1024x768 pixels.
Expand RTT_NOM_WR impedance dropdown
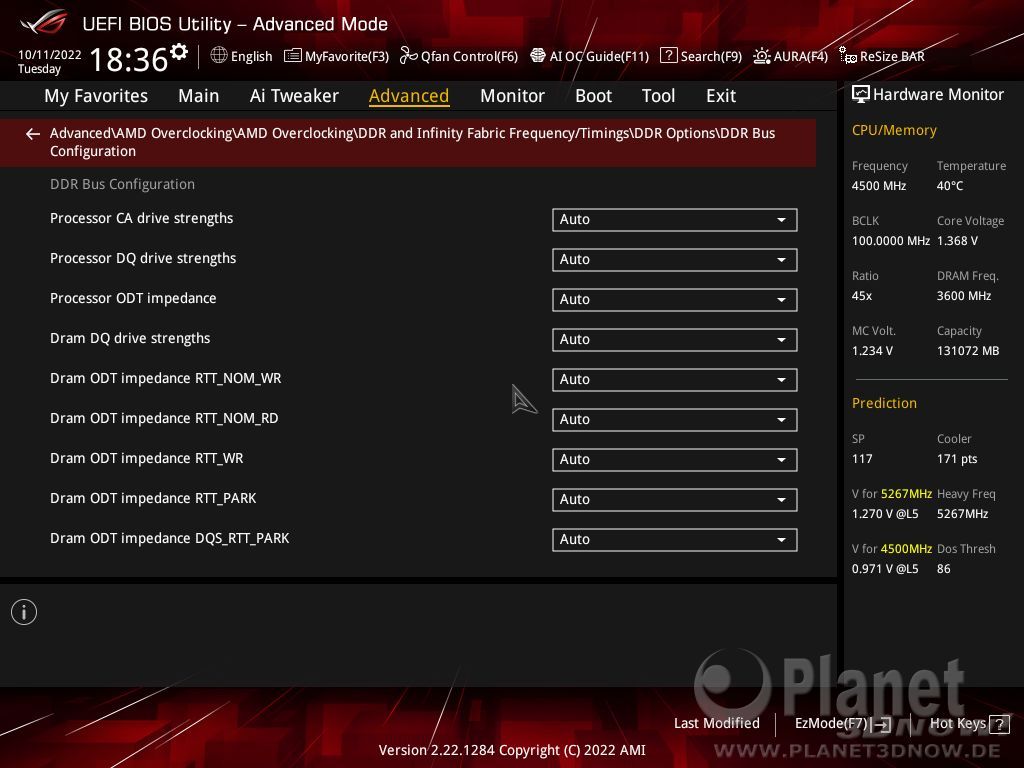click(675, 379)
